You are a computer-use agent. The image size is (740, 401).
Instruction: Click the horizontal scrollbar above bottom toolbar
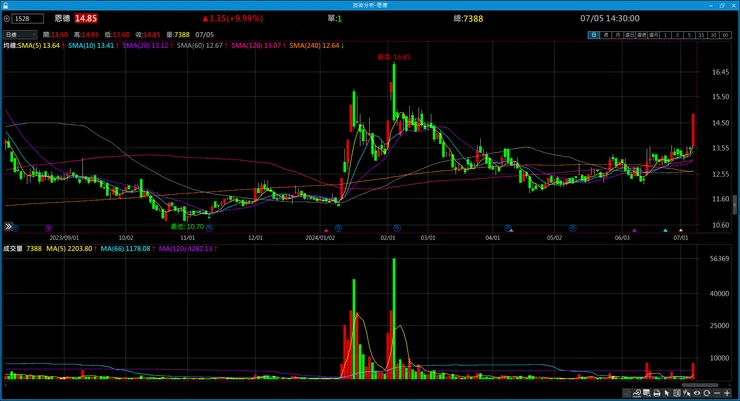click(x=700, y=385)
